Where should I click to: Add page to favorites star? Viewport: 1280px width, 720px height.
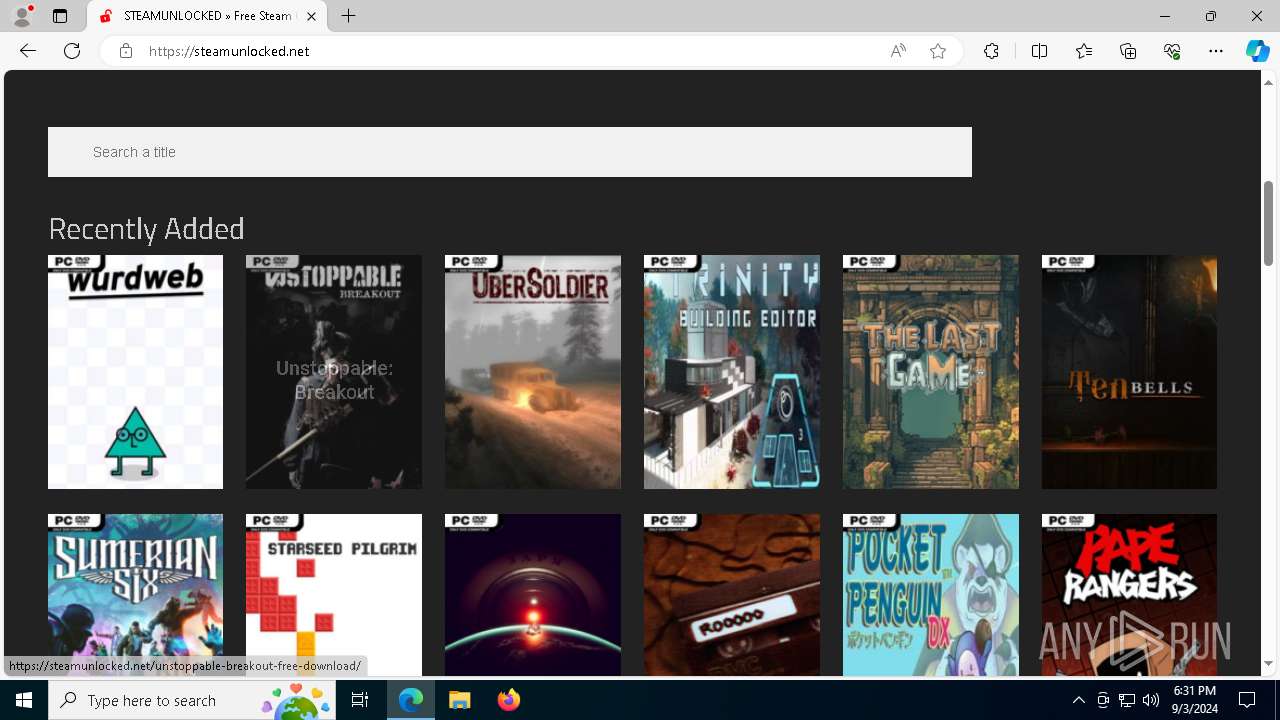pos(938,51)
